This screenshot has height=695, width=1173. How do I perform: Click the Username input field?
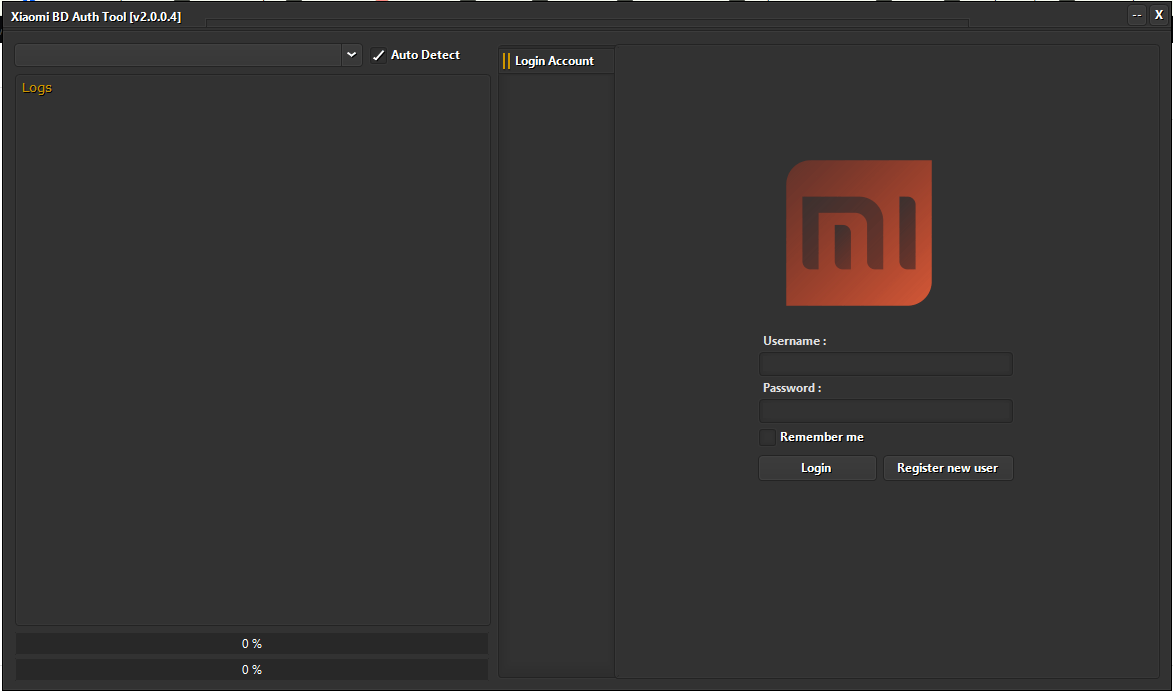click(884, 363)
